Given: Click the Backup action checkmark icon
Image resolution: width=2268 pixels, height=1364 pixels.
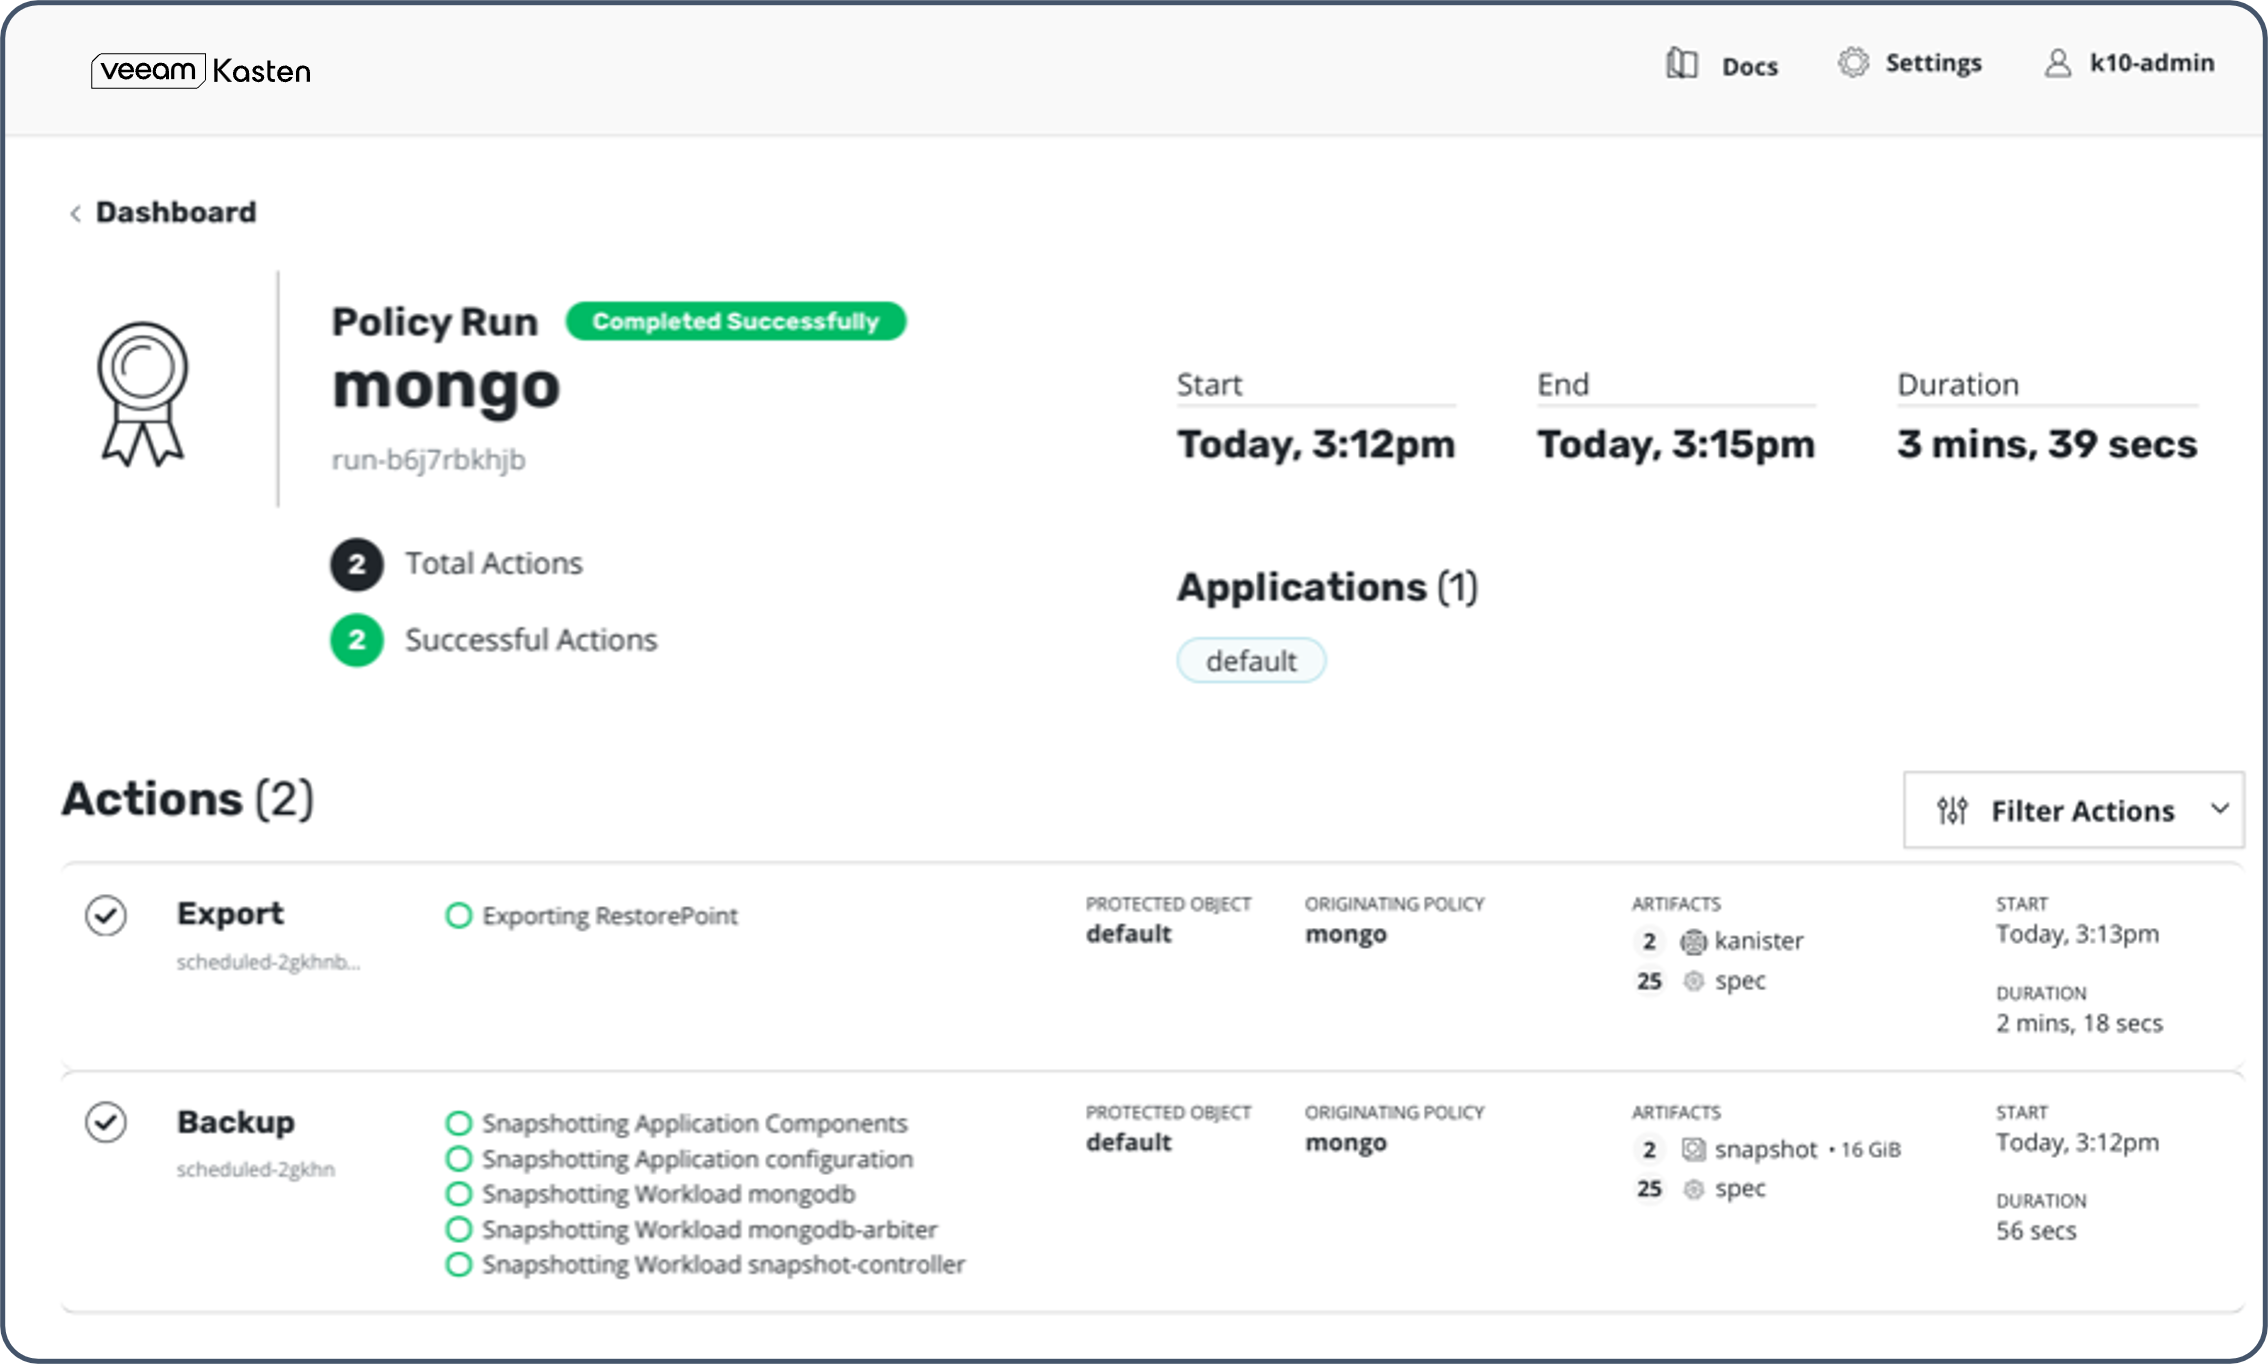Looking at the screenshot, I should 106,1122.
